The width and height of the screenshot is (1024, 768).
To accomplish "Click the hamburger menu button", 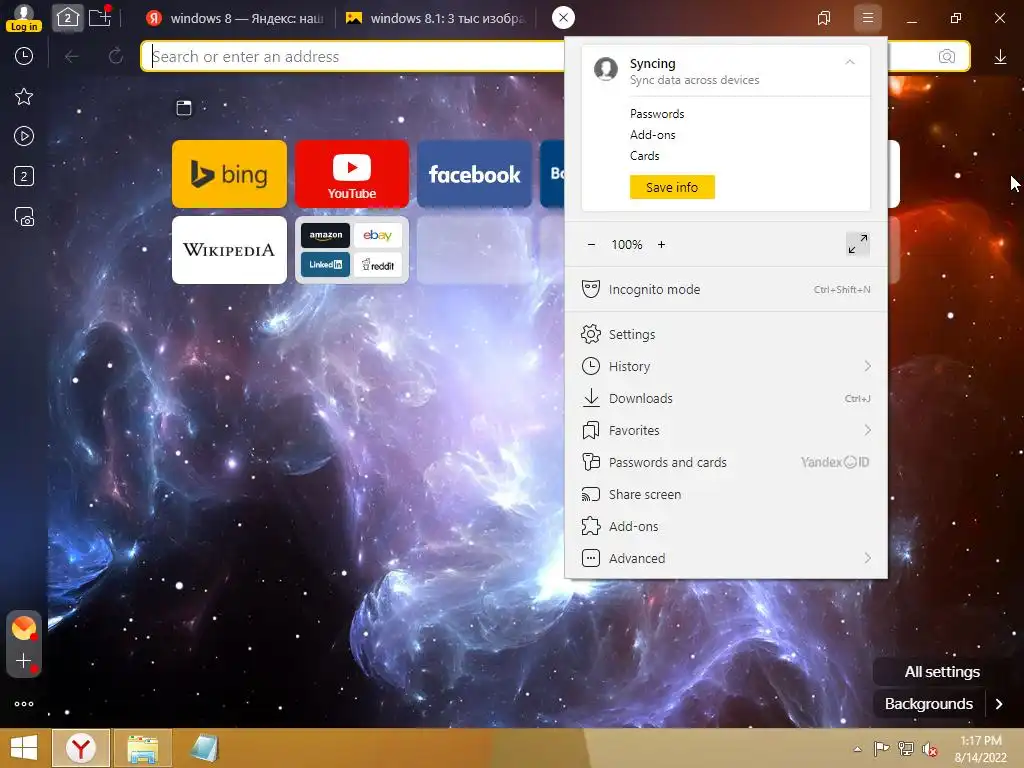I will click(867, 18).
